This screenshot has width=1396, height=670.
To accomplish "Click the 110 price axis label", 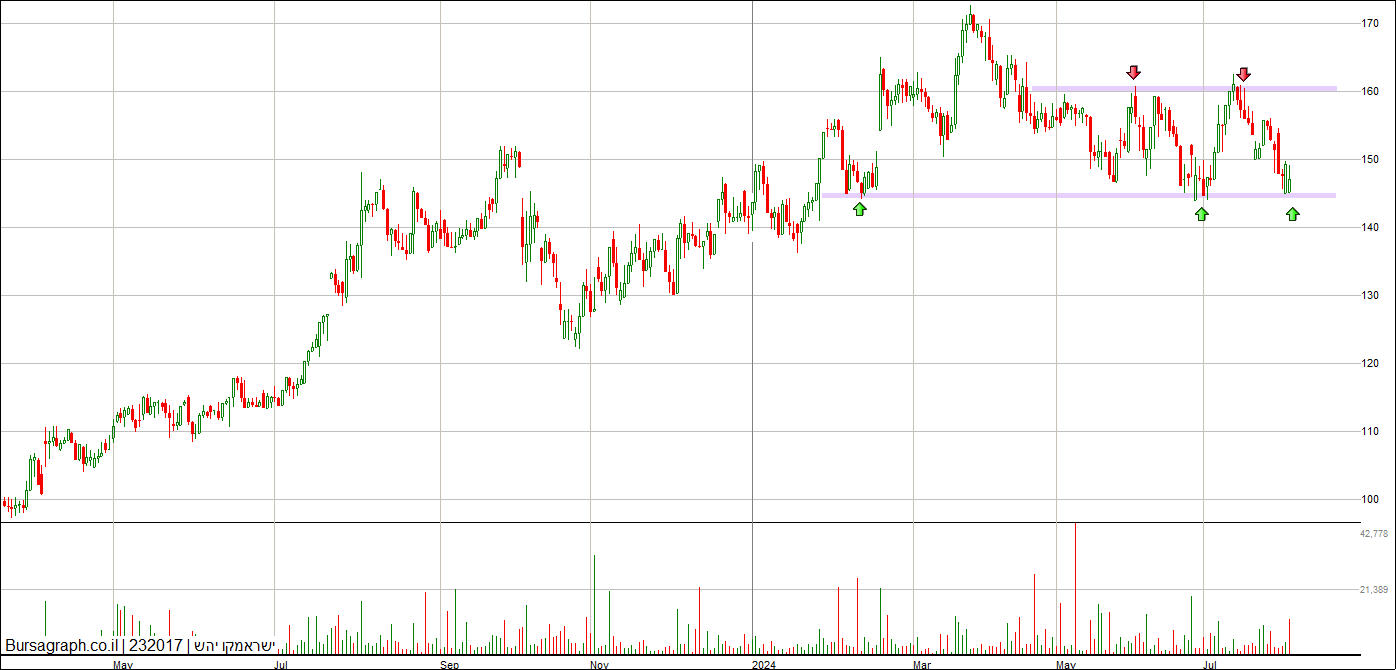I will 1370,431.
